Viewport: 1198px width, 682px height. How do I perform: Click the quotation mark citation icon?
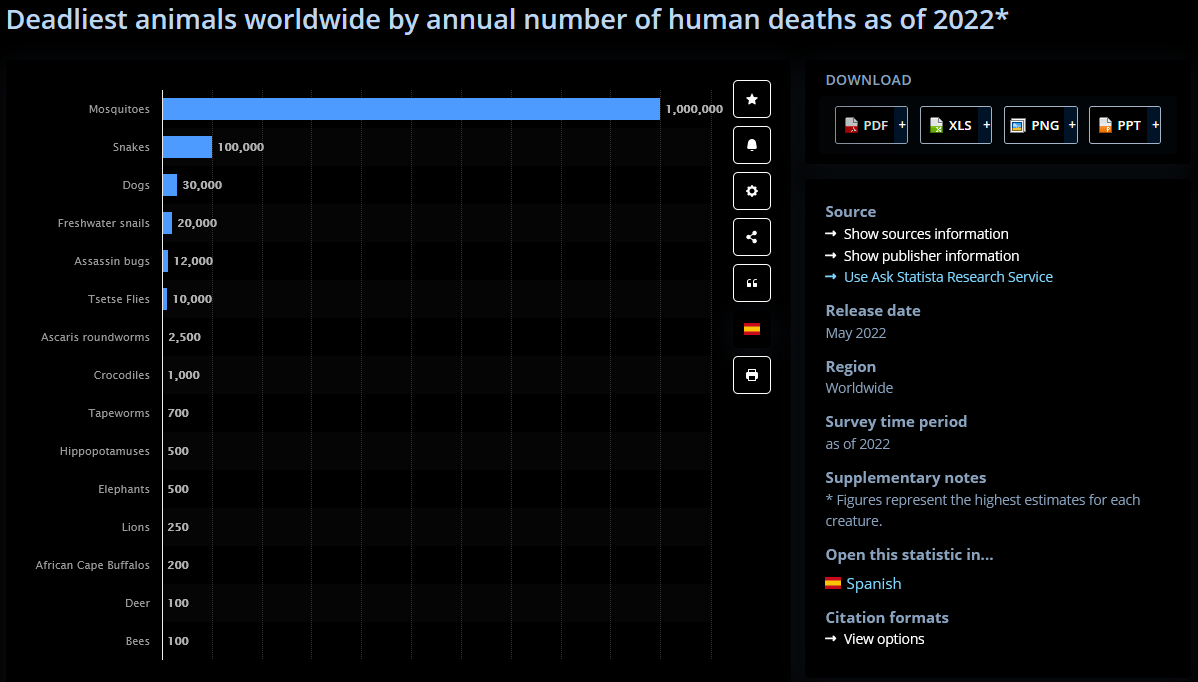pos(752,283)
